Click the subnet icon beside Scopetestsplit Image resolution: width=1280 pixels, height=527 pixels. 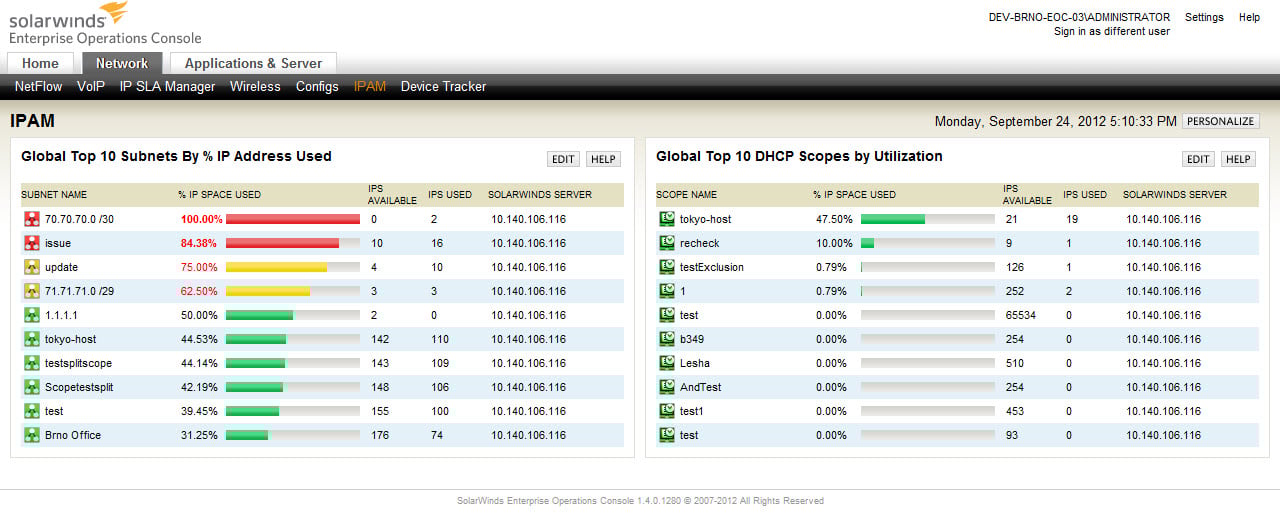[31, 387]
